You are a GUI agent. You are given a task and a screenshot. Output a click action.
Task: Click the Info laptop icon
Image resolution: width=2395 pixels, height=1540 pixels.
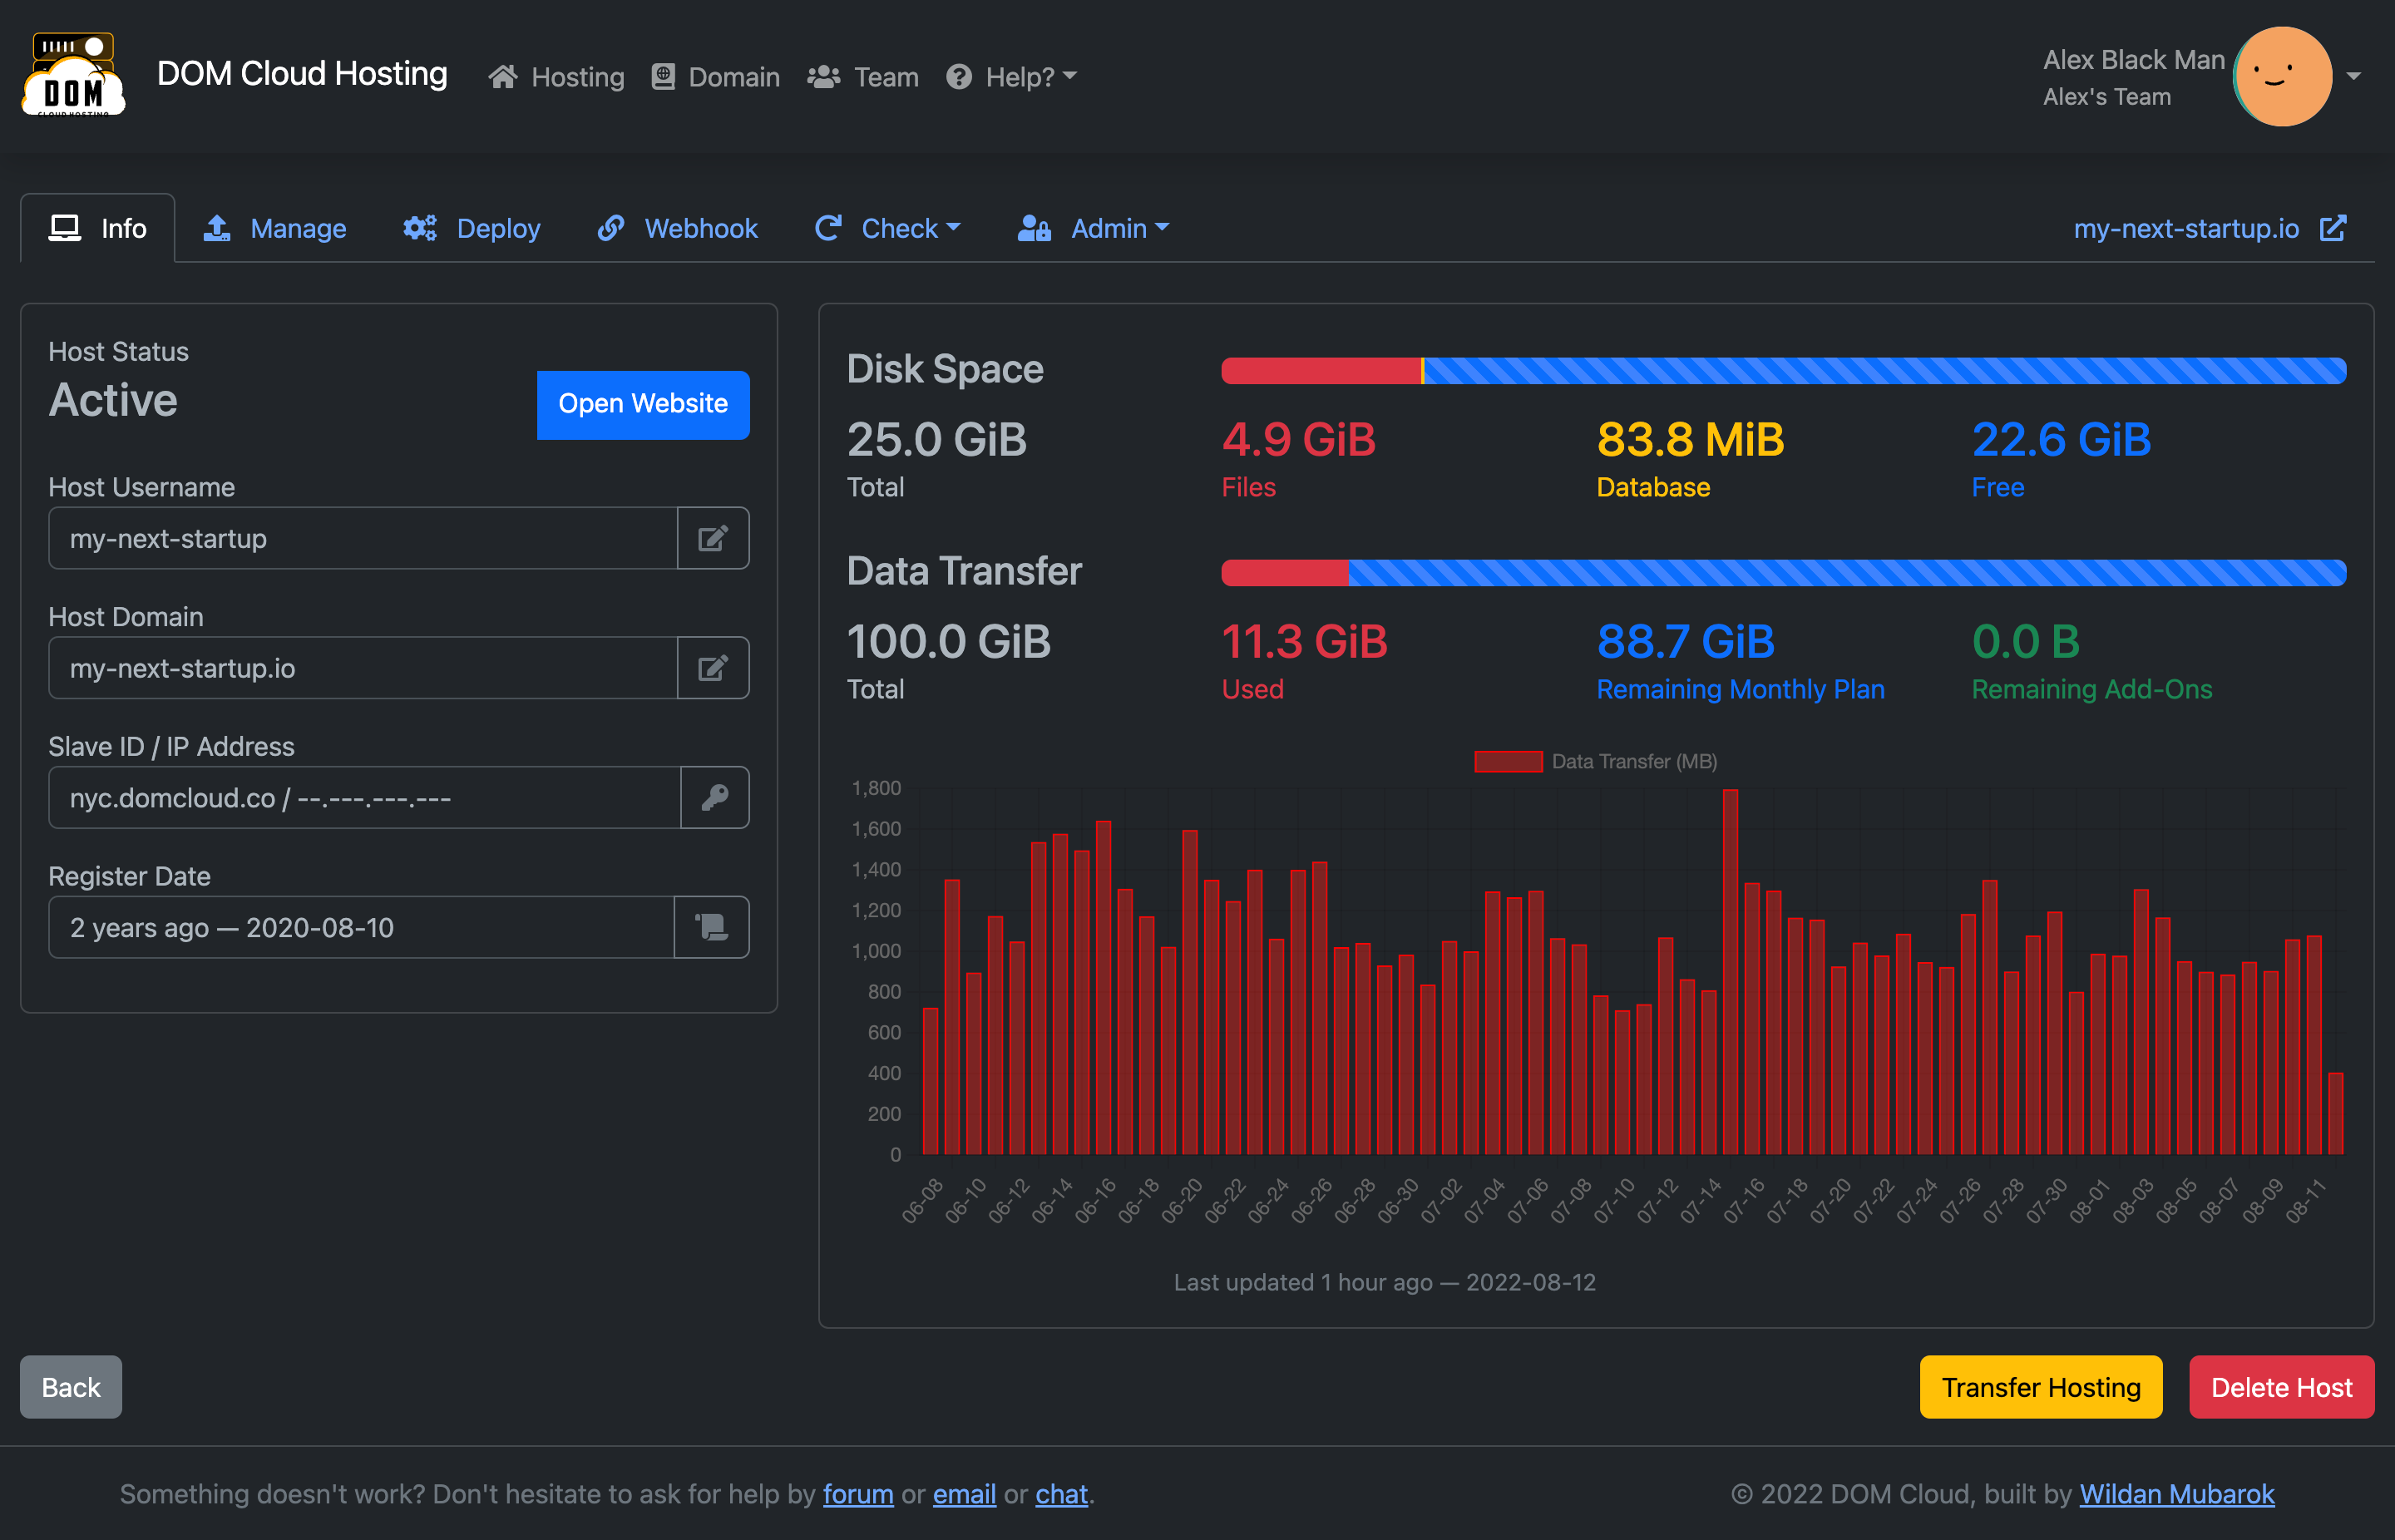pyautogui.click(x=65, y=228)
